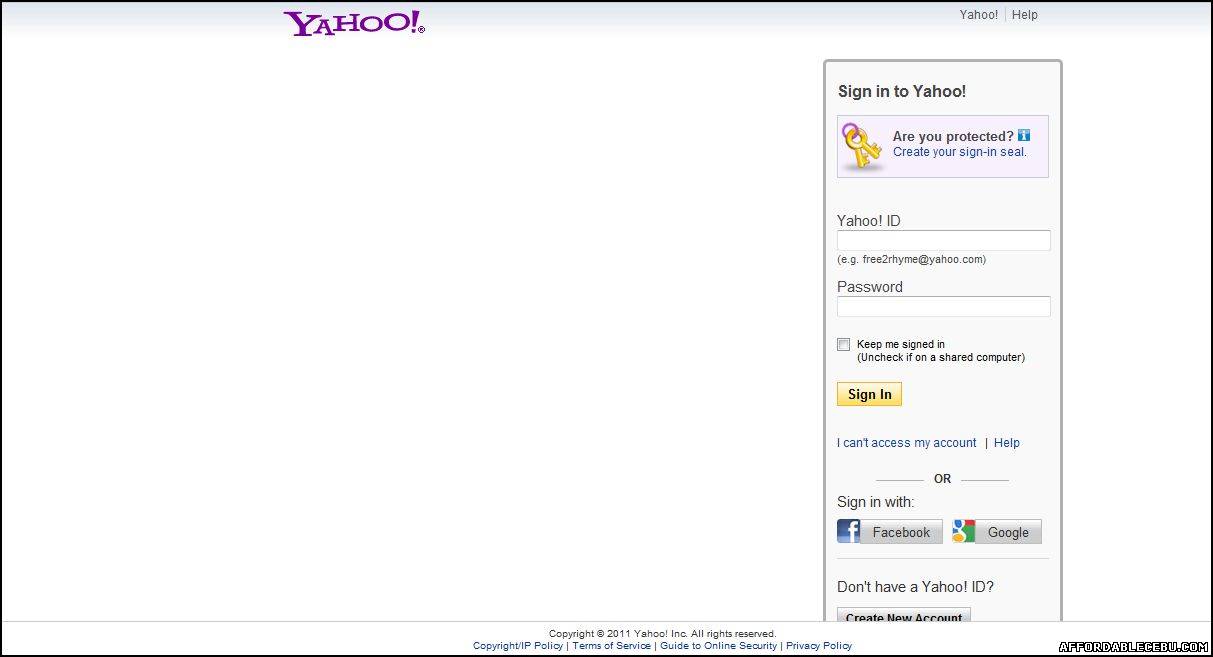Open Guide to Online Security footer link

(x=719, y=646)
